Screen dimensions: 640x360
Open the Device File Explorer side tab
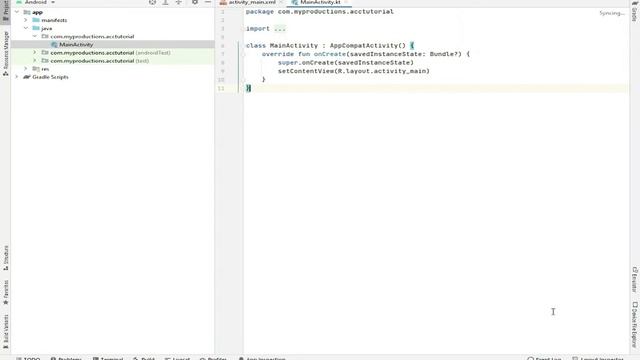(x=634, y=325)
